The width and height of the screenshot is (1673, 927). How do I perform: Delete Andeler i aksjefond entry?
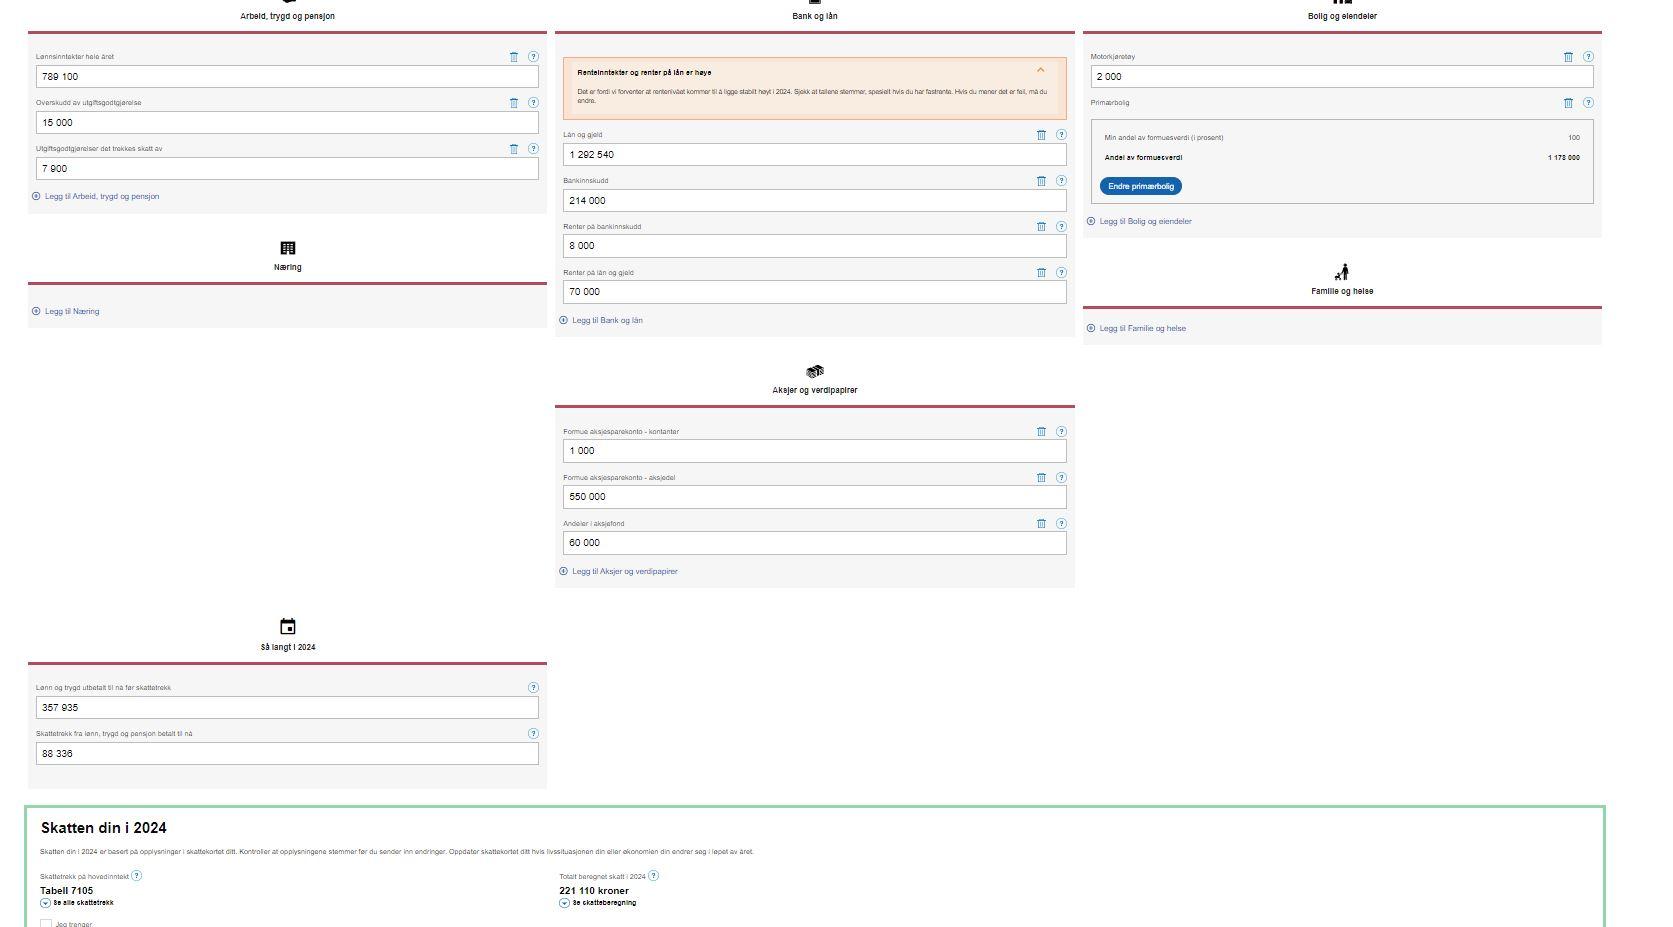click(x=1041, y=524)
